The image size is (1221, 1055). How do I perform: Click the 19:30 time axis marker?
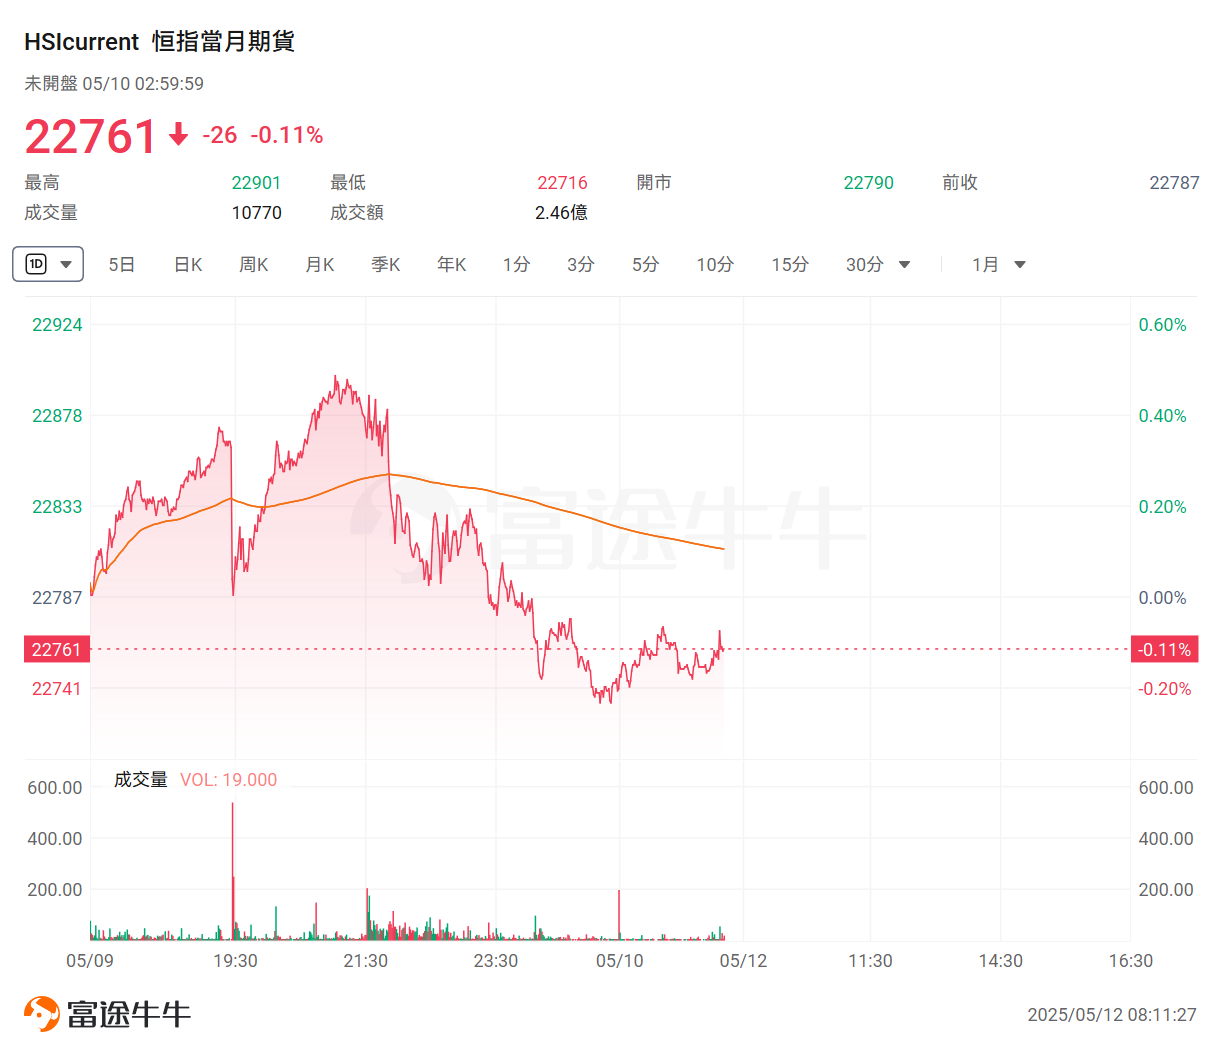point(235,961)
